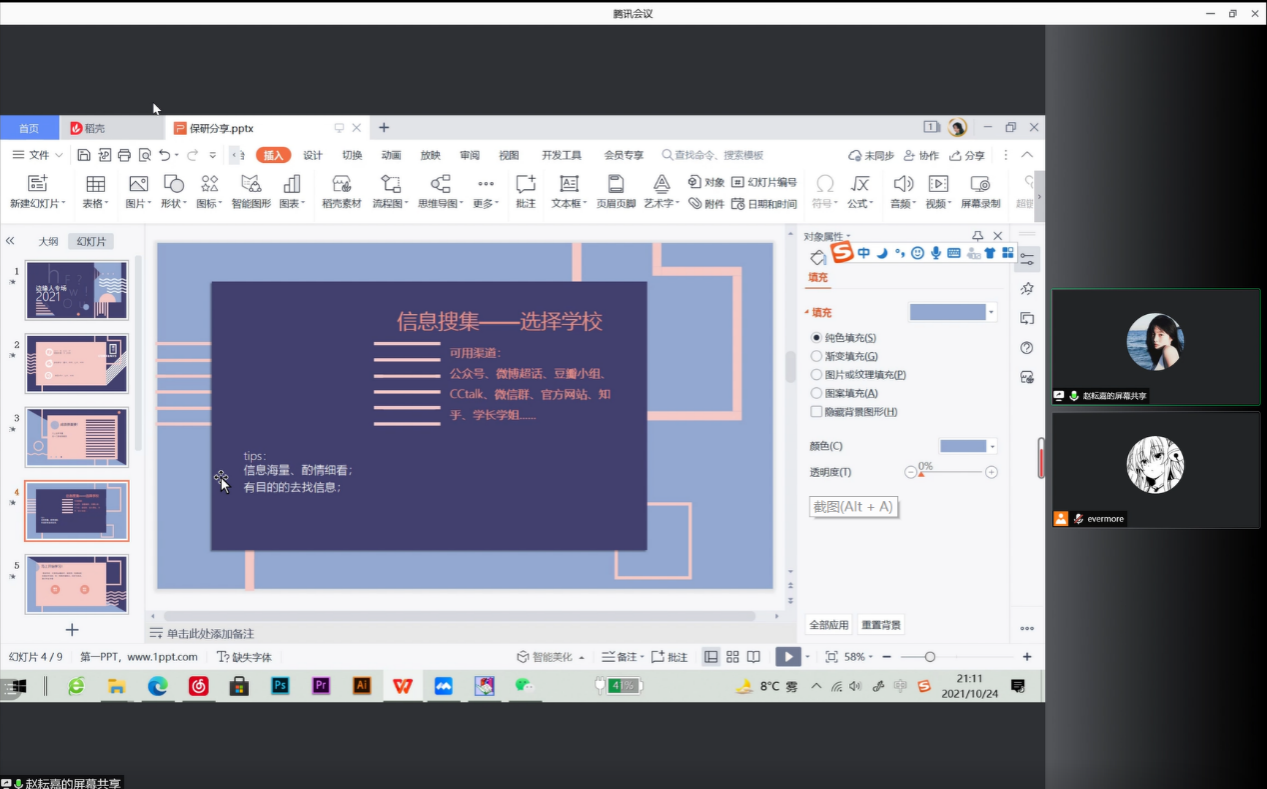Open the 流程图 flowchart tool
The width and height of the screenshot is (1267, 789).
click(390, 184)
